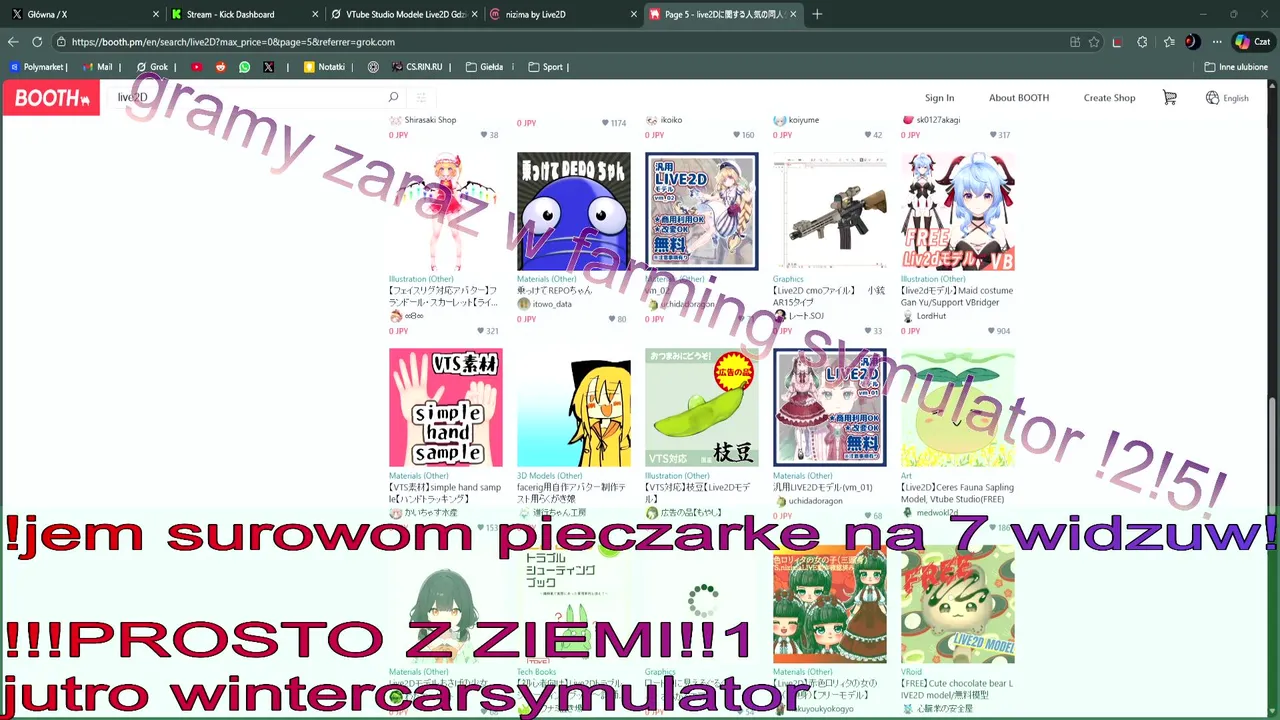Click Sign In link

939,98
